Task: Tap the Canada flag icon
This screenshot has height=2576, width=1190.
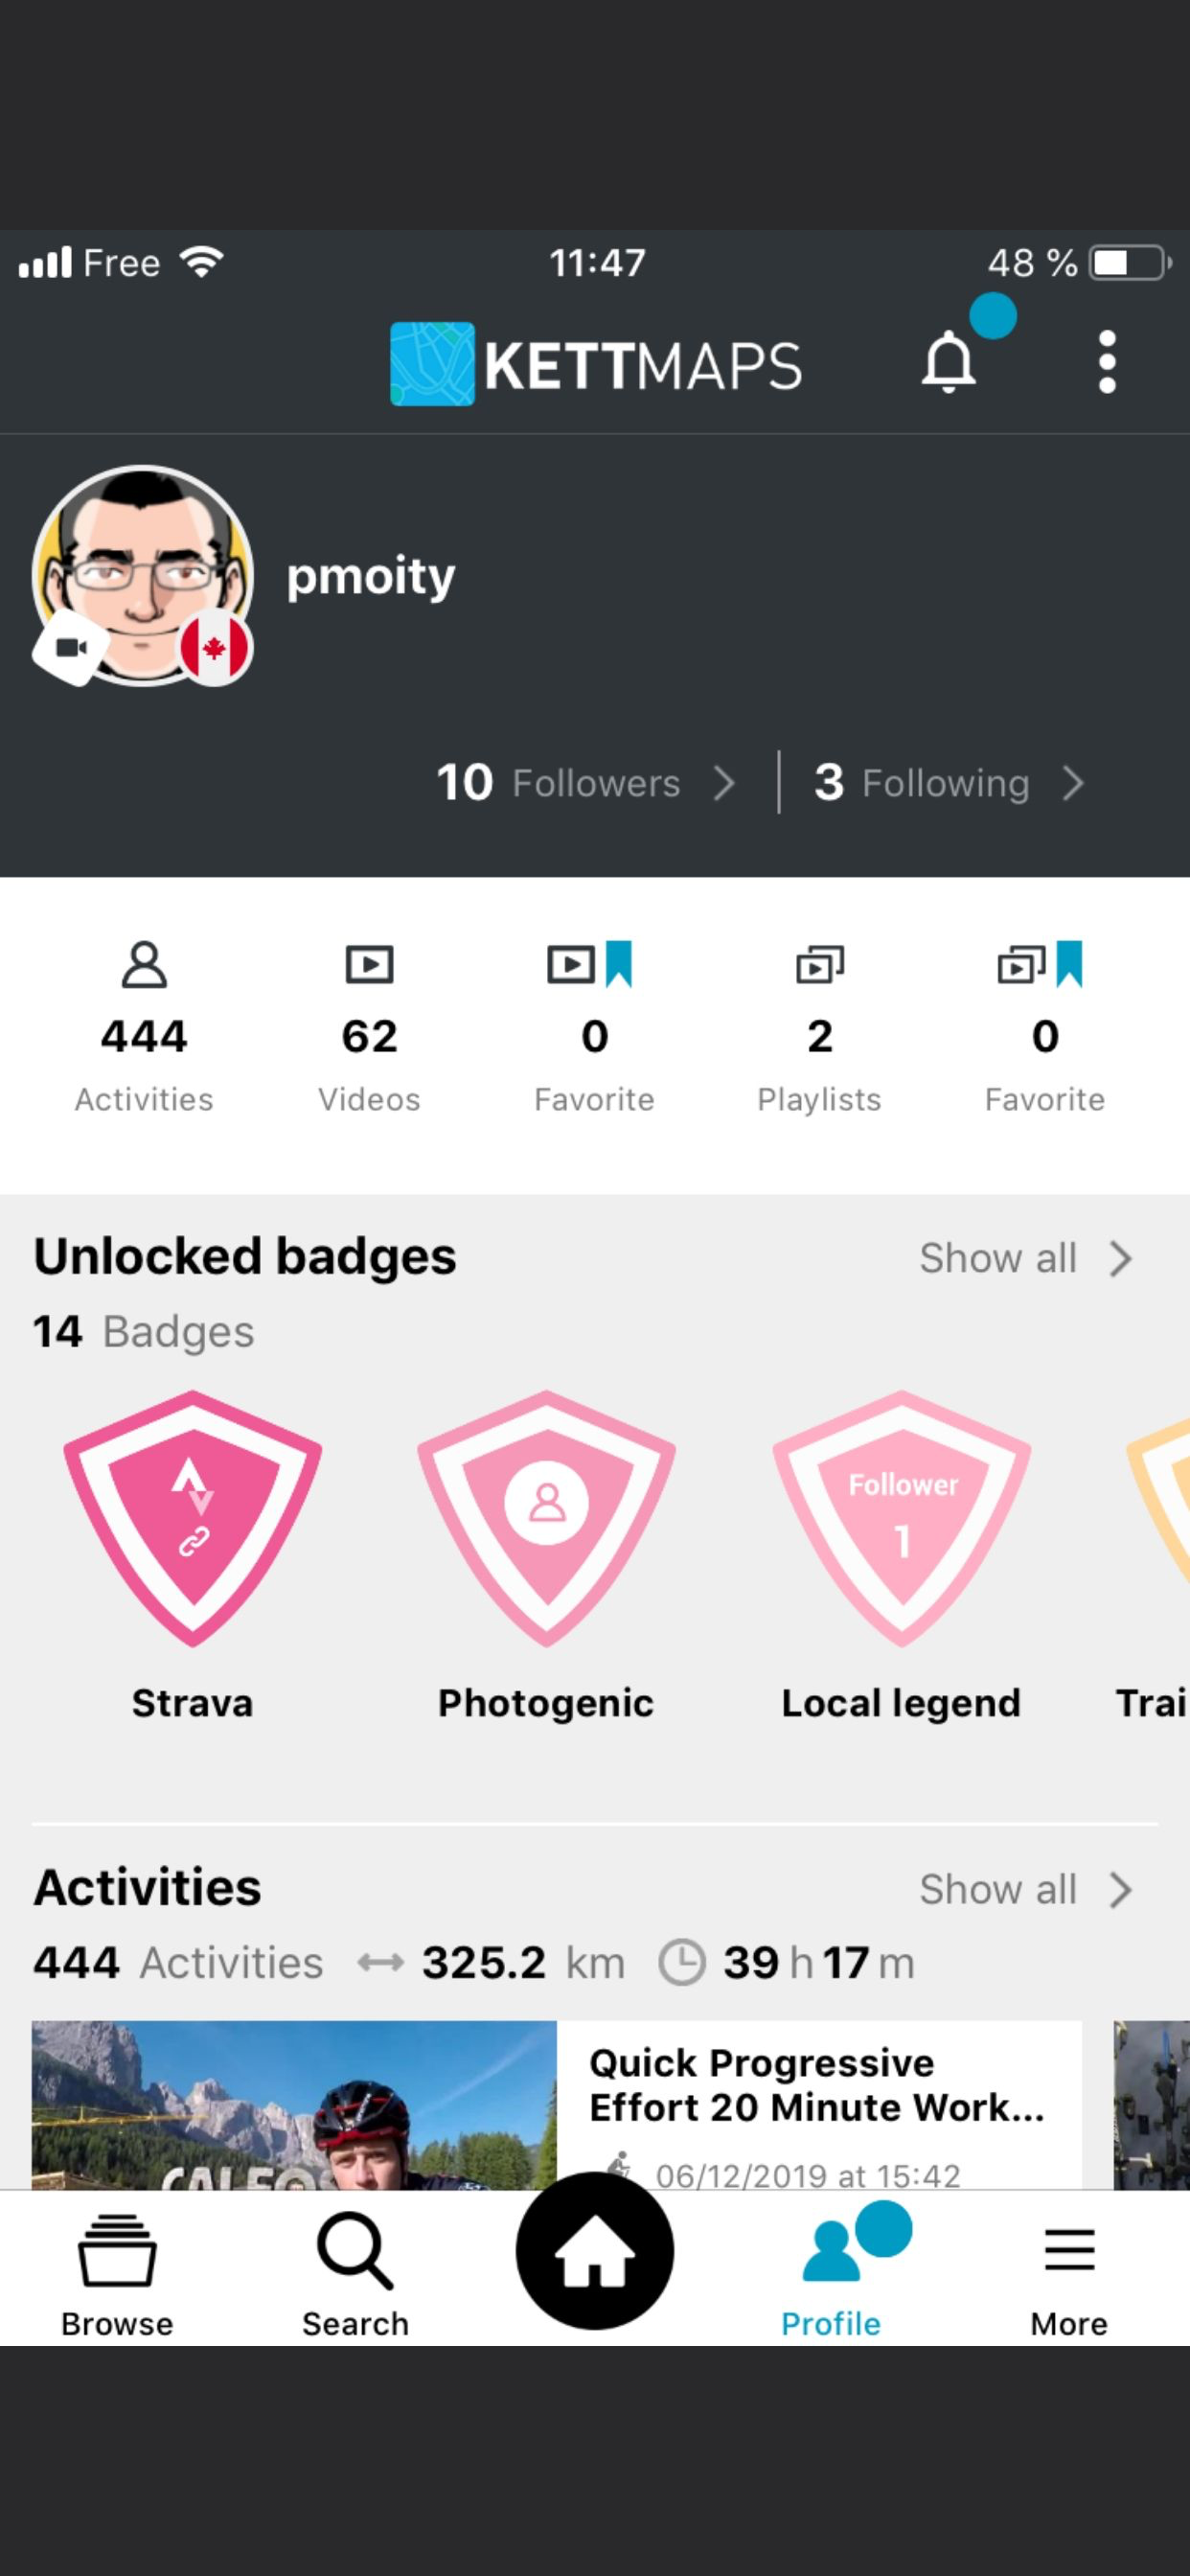Action: [214, 648]
